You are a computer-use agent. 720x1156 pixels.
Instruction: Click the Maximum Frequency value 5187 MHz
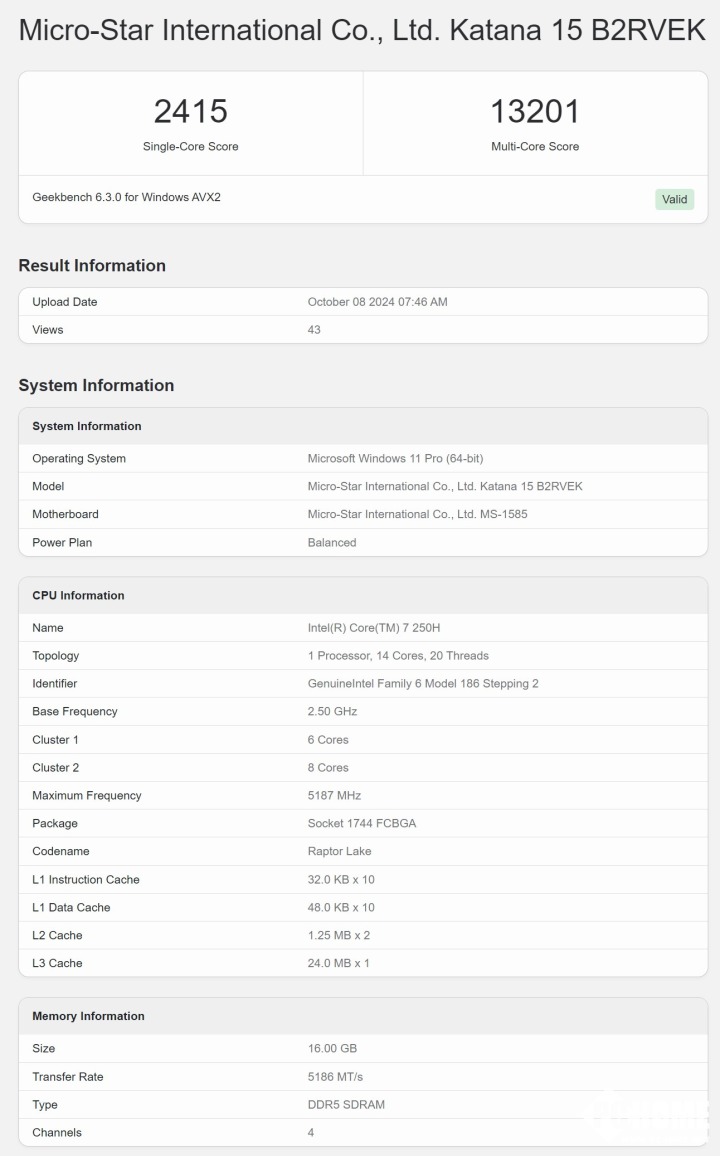click(x=334, y=796)
